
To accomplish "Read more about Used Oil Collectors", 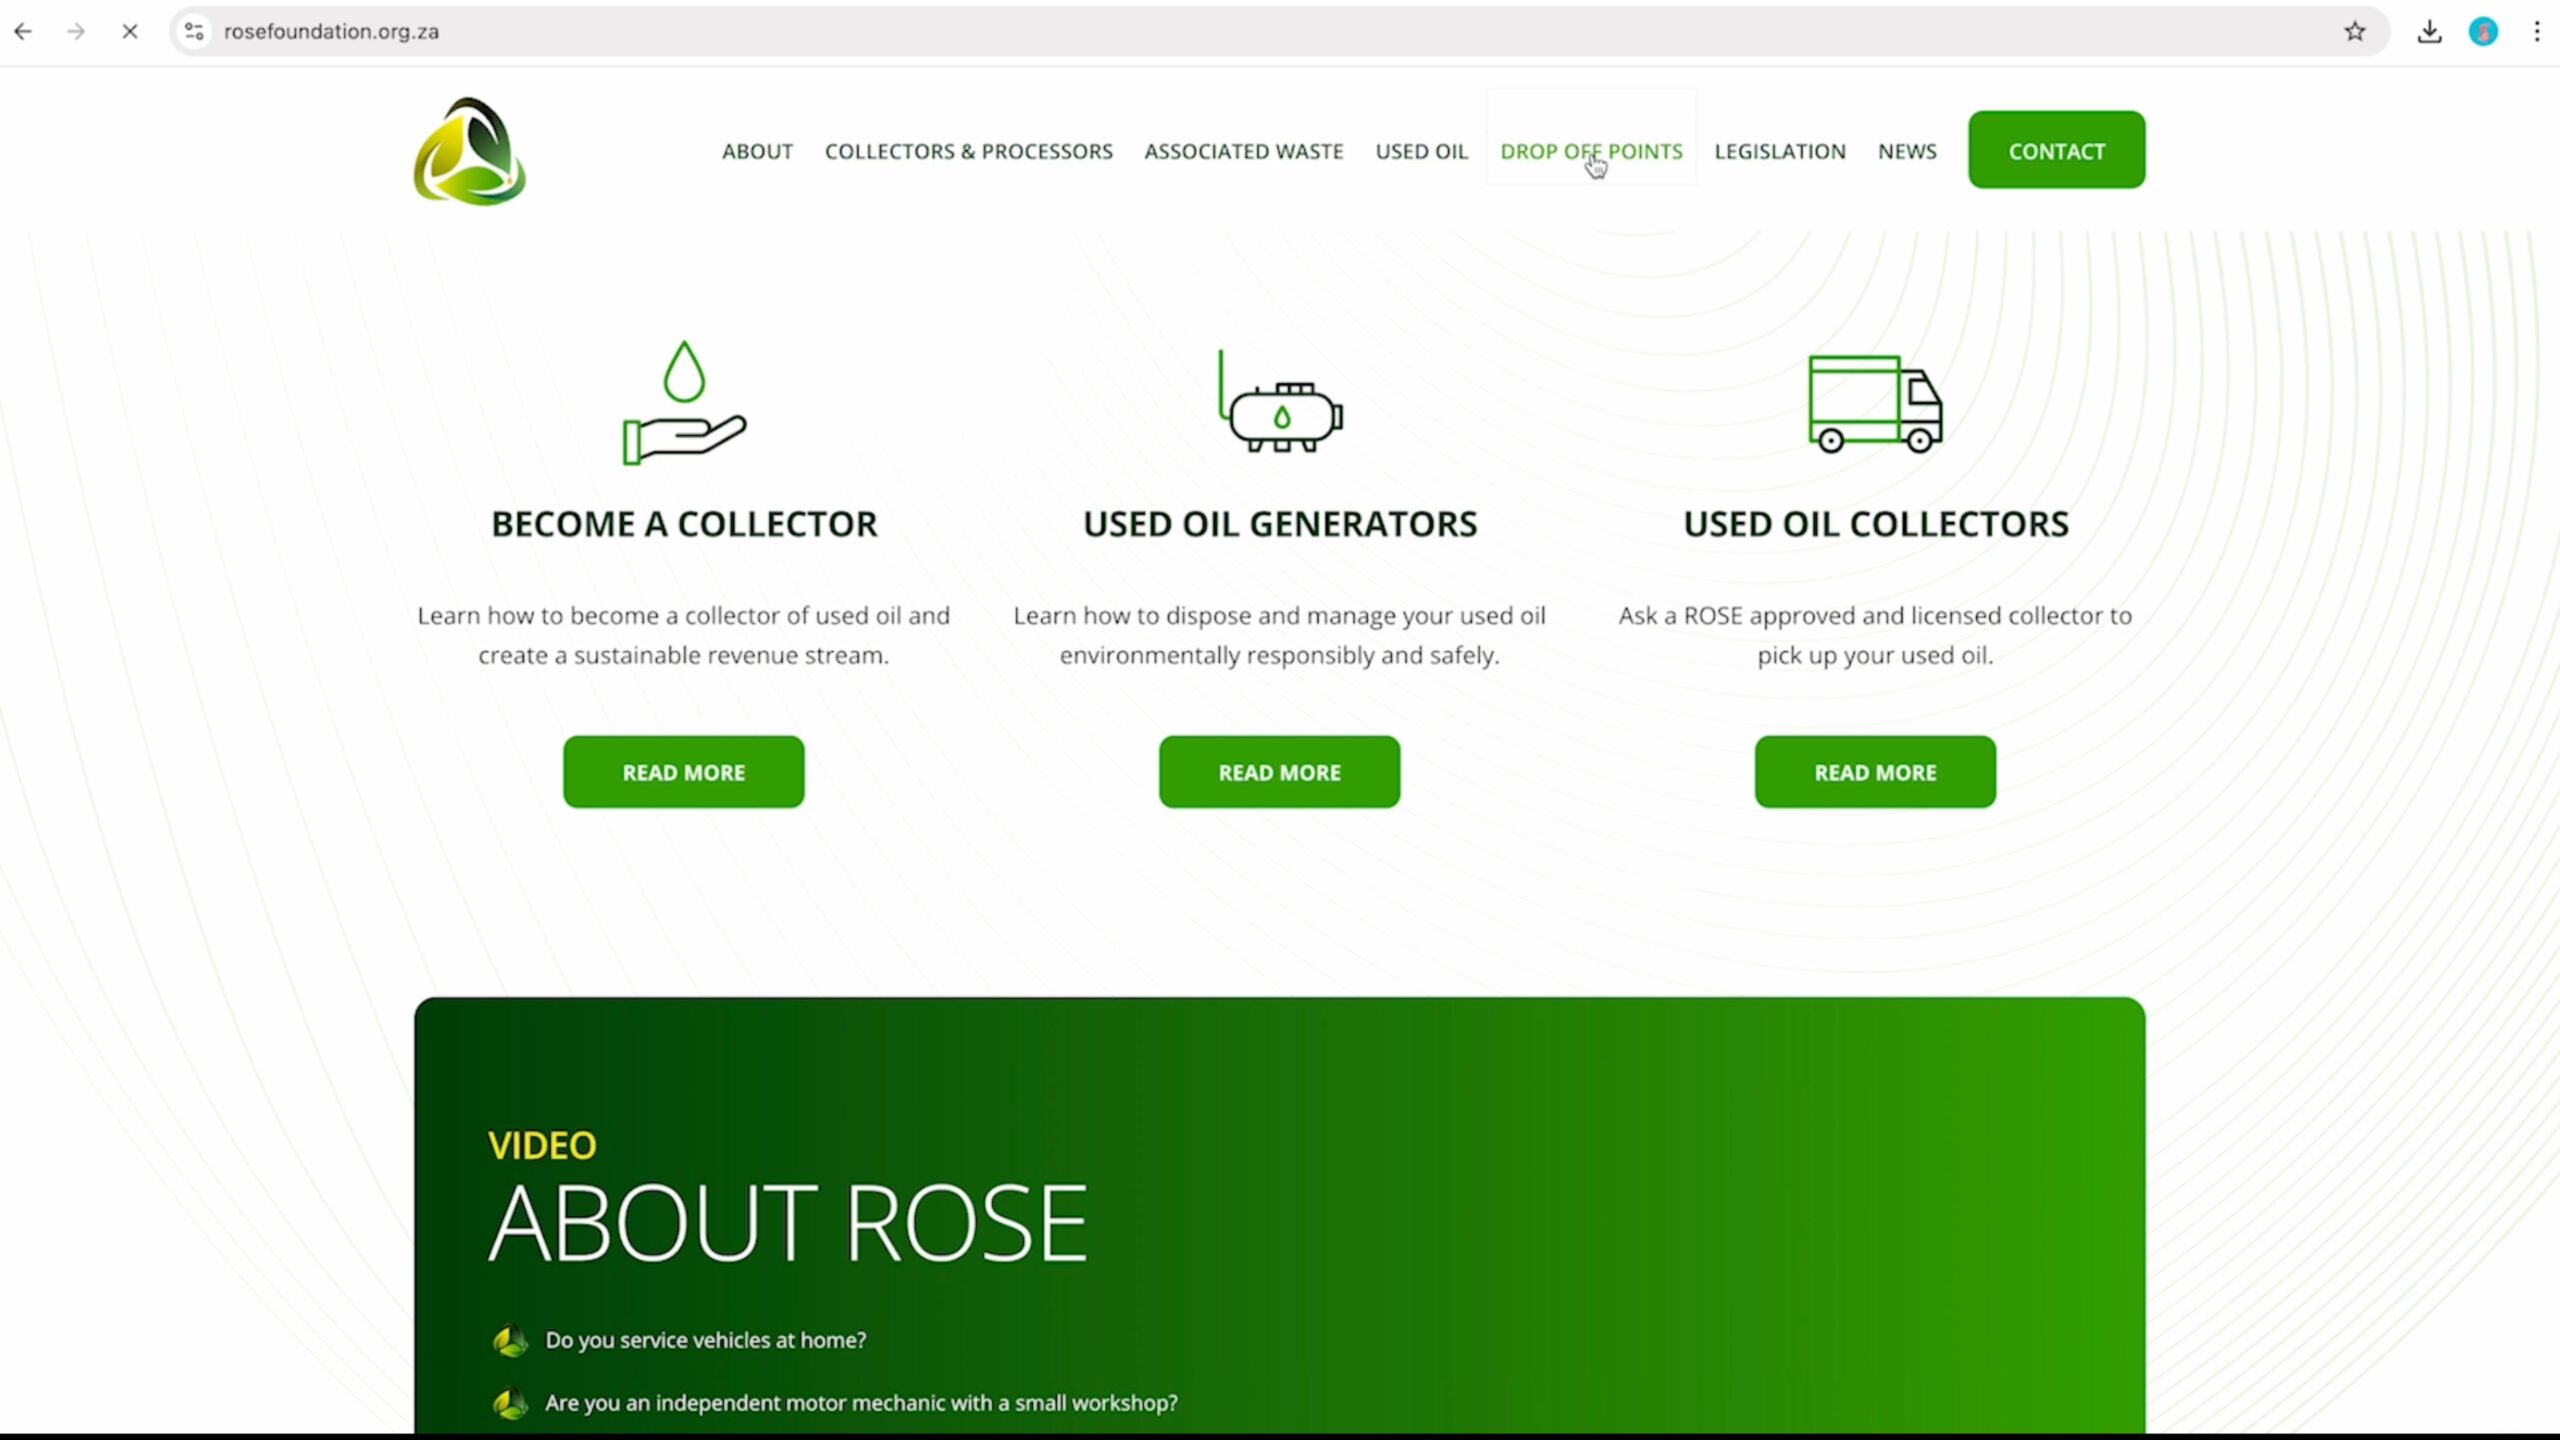I will click(1874, 772).
